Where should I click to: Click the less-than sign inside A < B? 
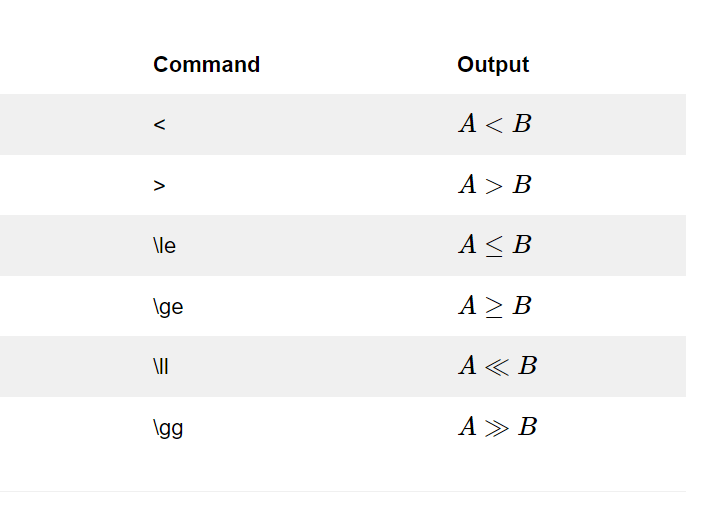494,125
